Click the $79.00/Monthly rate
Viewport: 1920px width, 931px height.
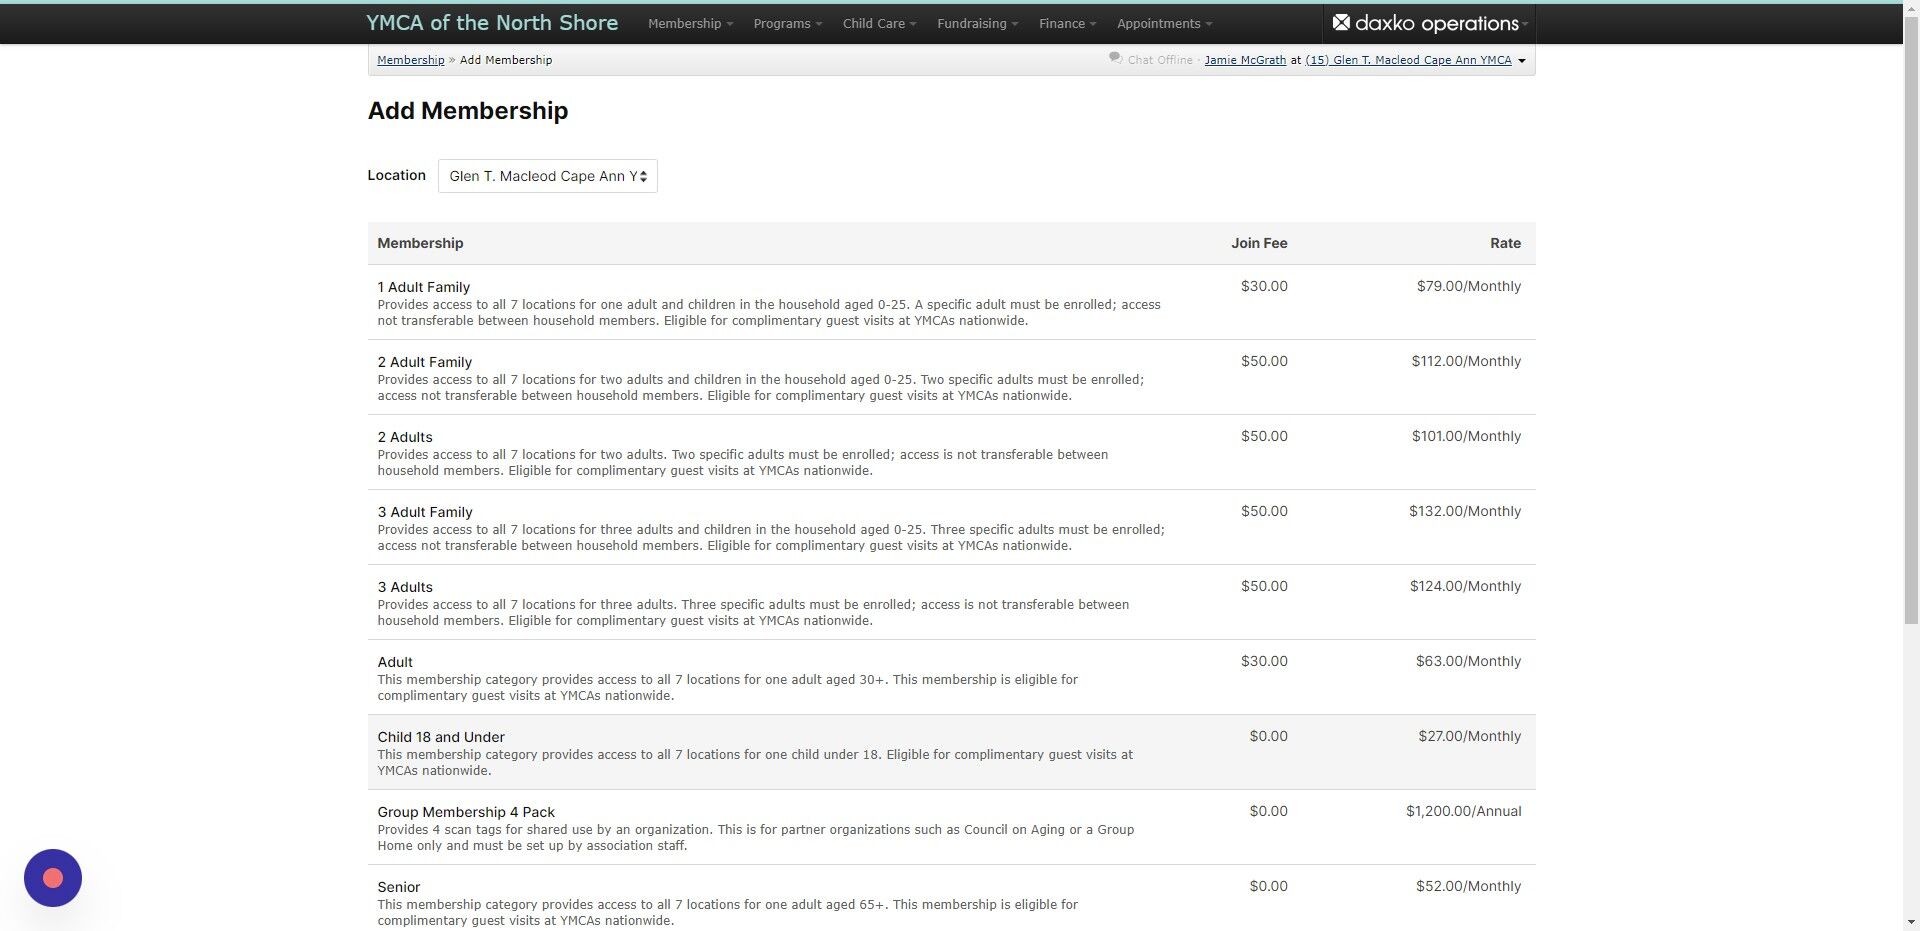click(1468, 286)
